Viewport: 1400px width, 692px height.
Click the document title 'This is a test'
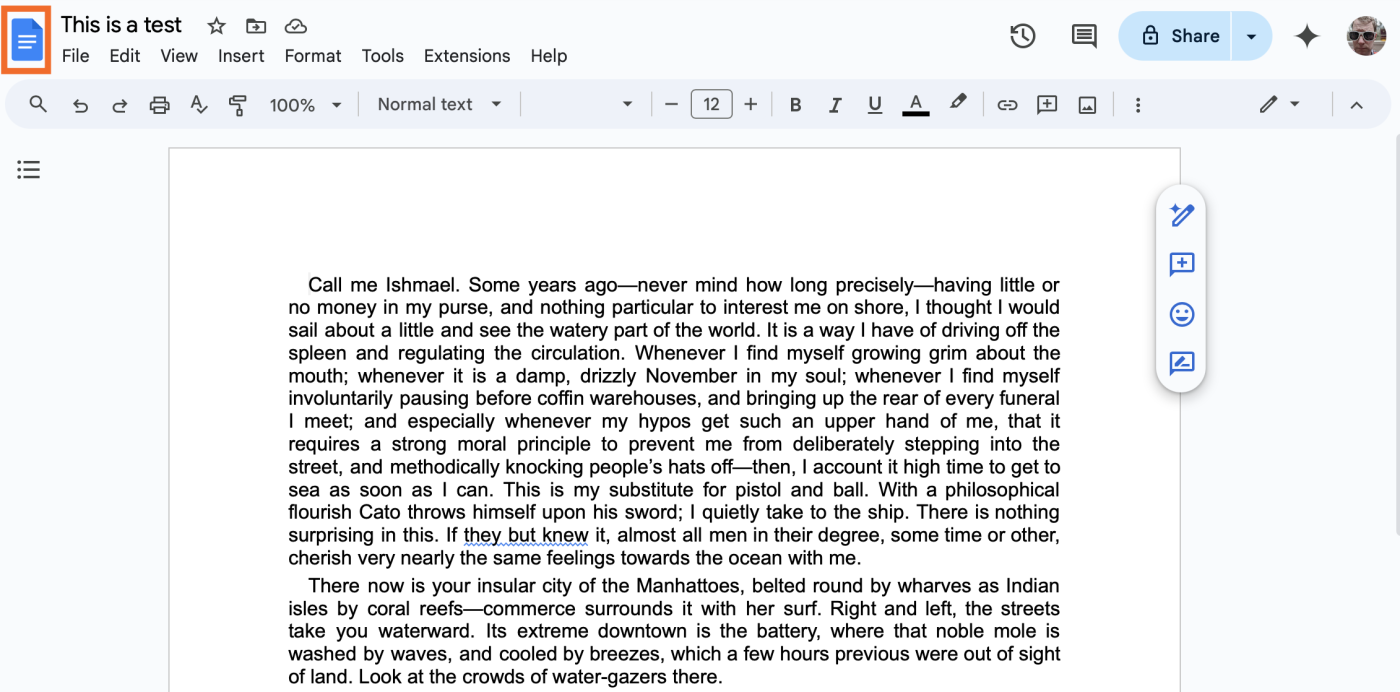coord(122,25)
